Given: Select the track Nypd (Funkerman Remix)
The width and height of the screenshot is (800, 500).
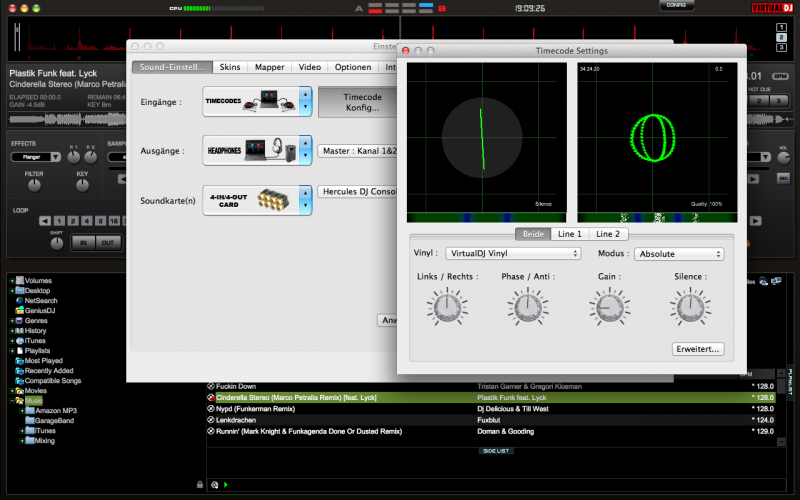Looking at the screenshot, I should click(x=491, y=409).
